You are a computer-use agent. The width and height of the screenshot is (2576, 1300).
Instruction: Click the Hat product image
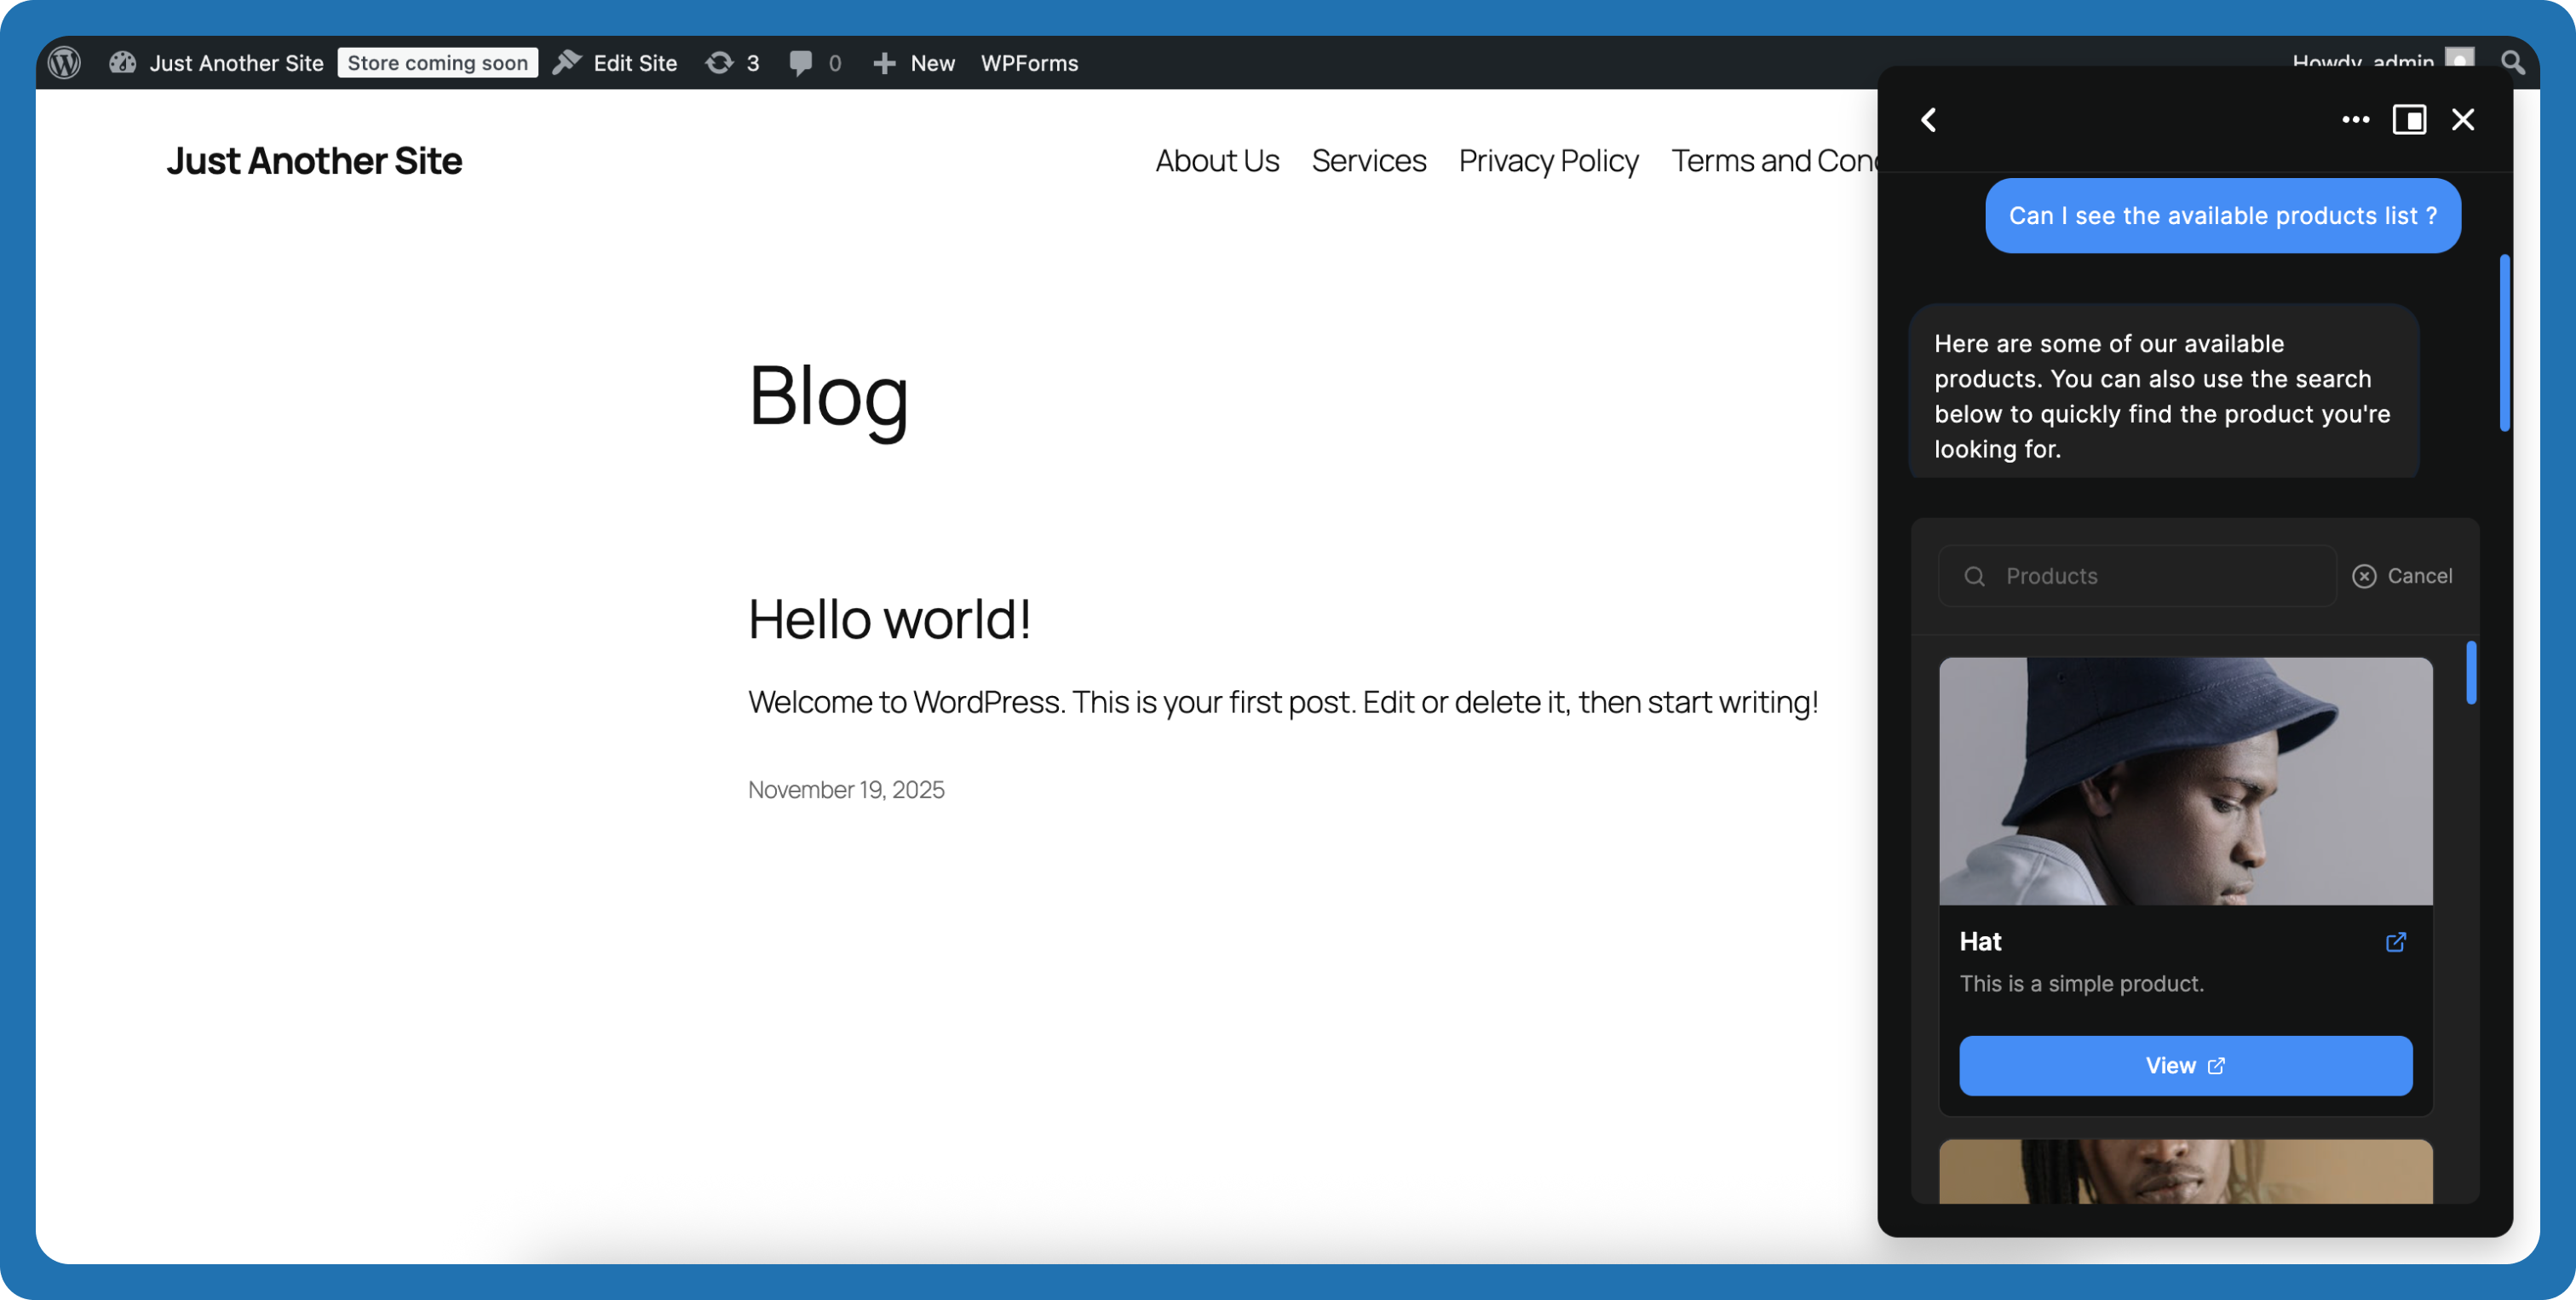pyautogui.click(x=2185, y=781)
